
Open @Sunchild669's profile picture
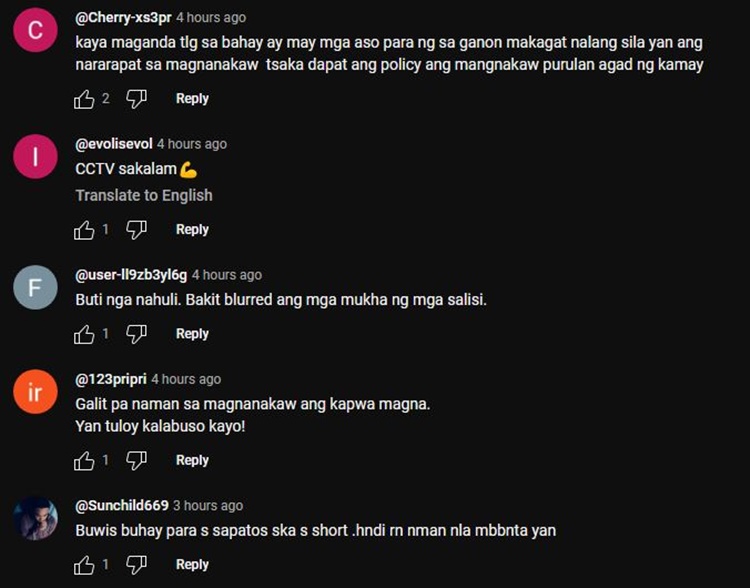tap(35, 519)
